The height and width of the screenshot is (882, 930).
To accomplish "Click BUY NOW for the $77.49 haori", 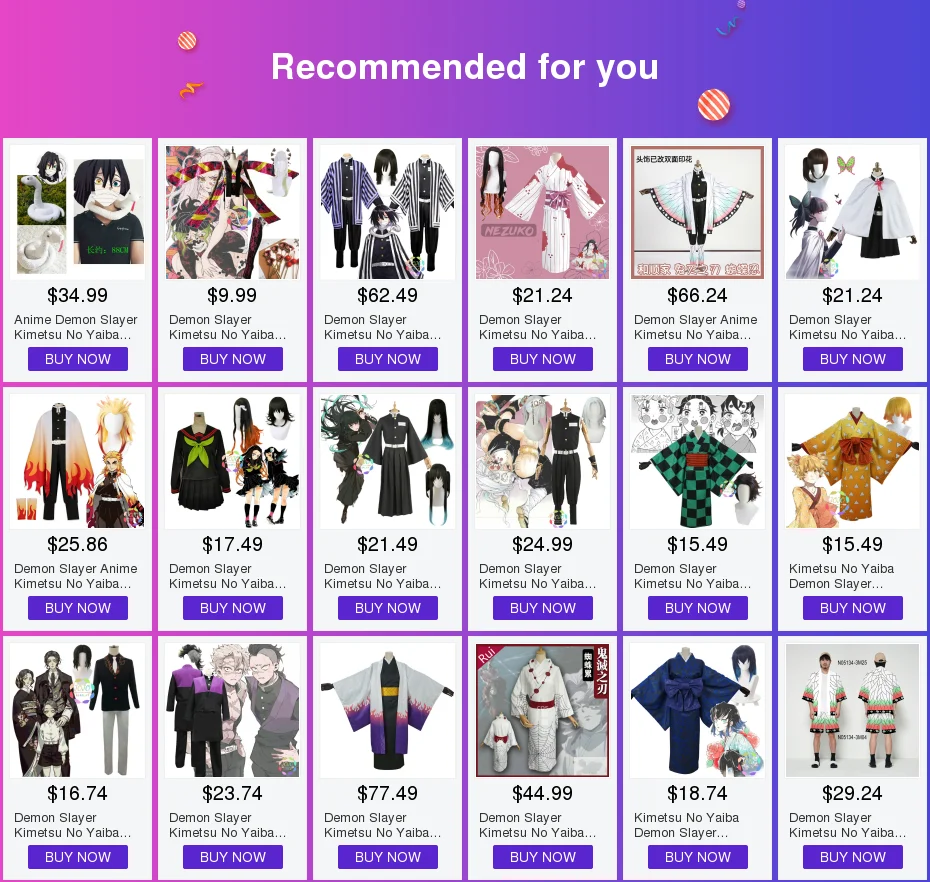I will [388, 857].
